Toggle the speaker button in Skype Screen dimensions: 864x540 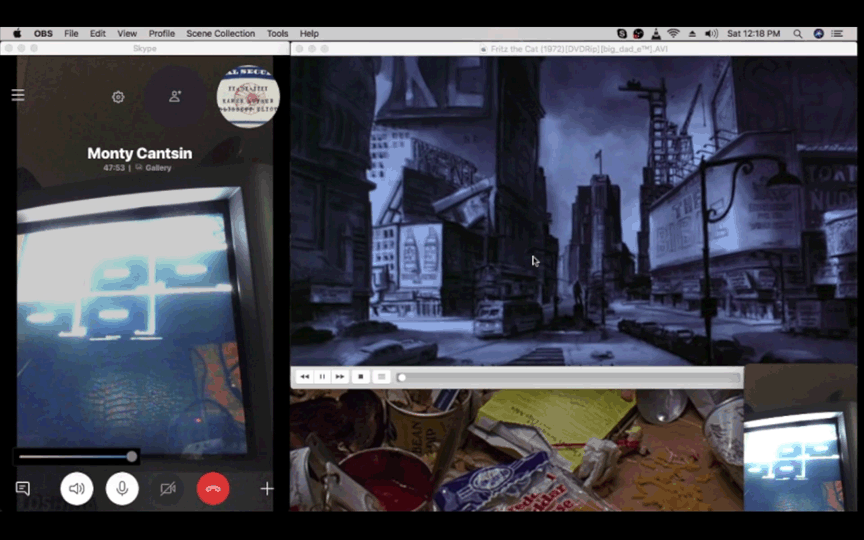[x=77, y=488]
